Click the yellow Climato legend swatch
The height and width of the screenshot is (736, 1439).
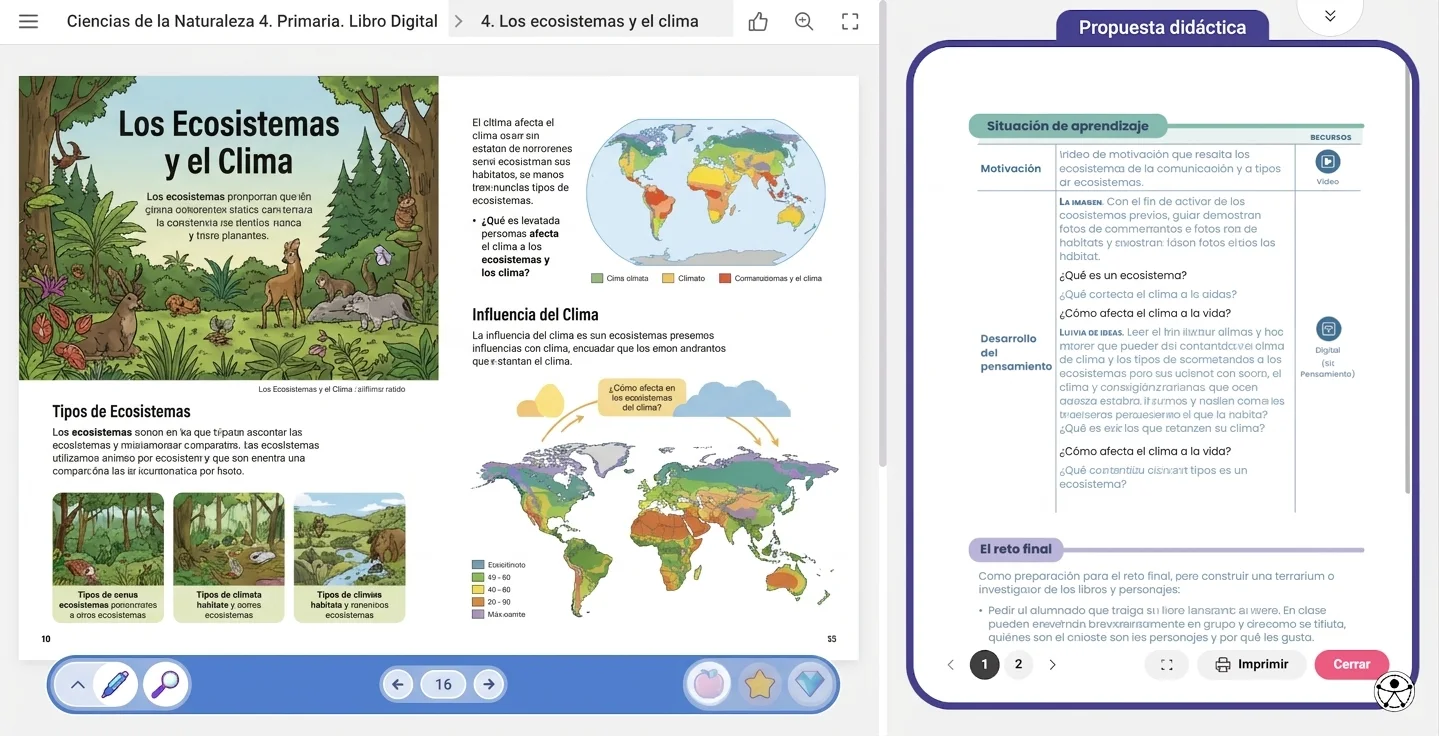[668, 278]
